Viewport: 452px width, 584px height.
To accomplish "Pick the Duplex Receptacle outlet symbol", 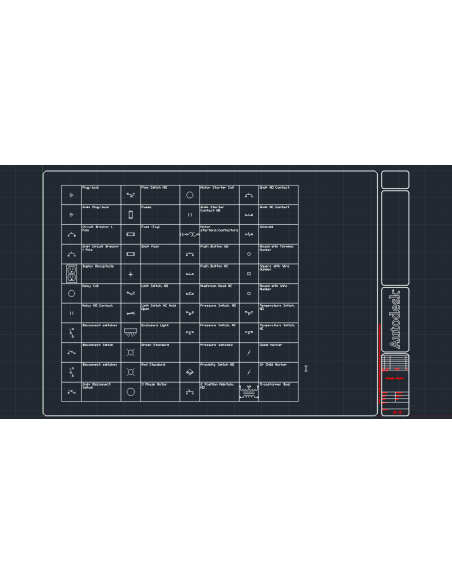I will point(71,274).
